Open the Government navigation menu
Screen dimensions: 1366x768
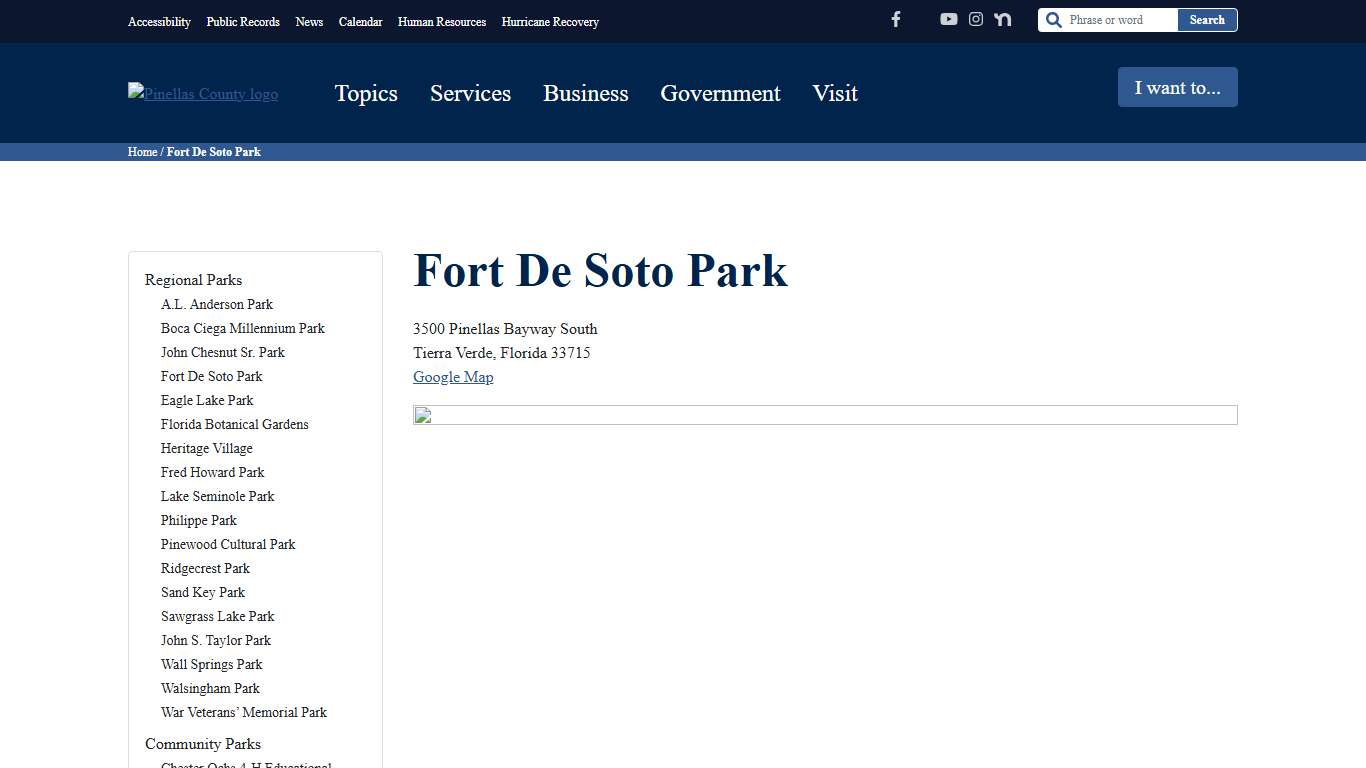coord(720,93)
